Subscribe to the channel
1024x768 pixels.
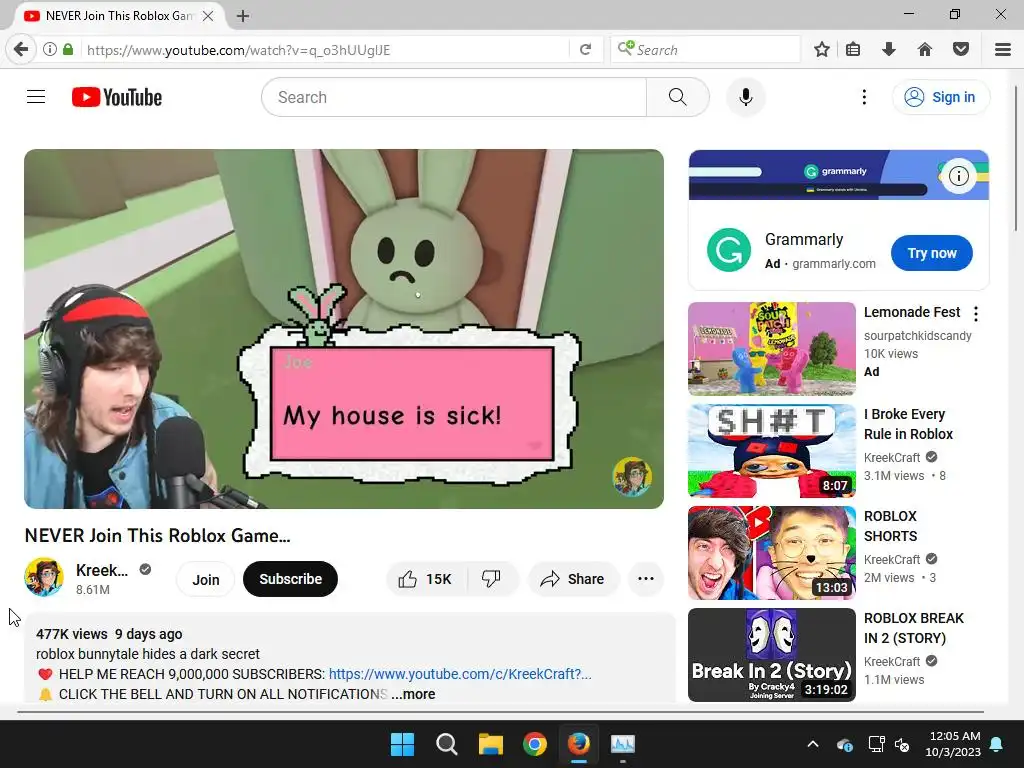(291, 579)
